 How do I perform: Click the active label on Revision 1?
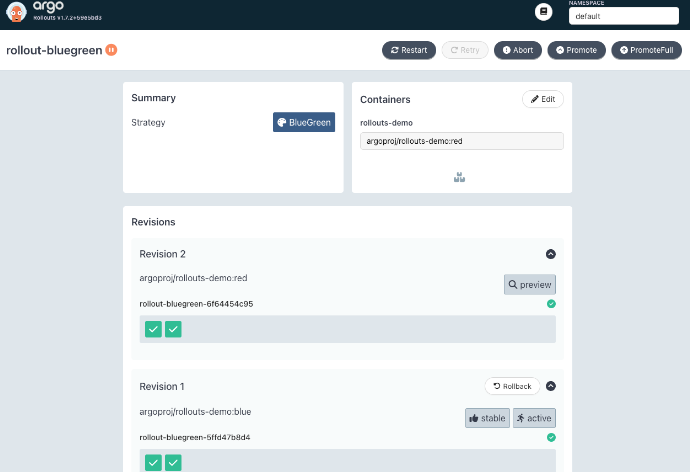[534, 418]
